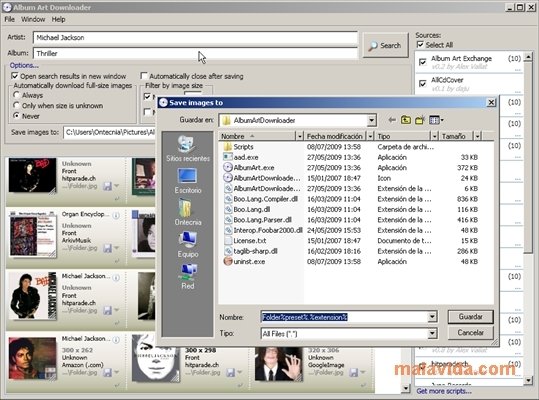The image size is (539, 400).
Task: Click Sitios recientes icon in dialog sidebar
Action: tap(187, 144)
